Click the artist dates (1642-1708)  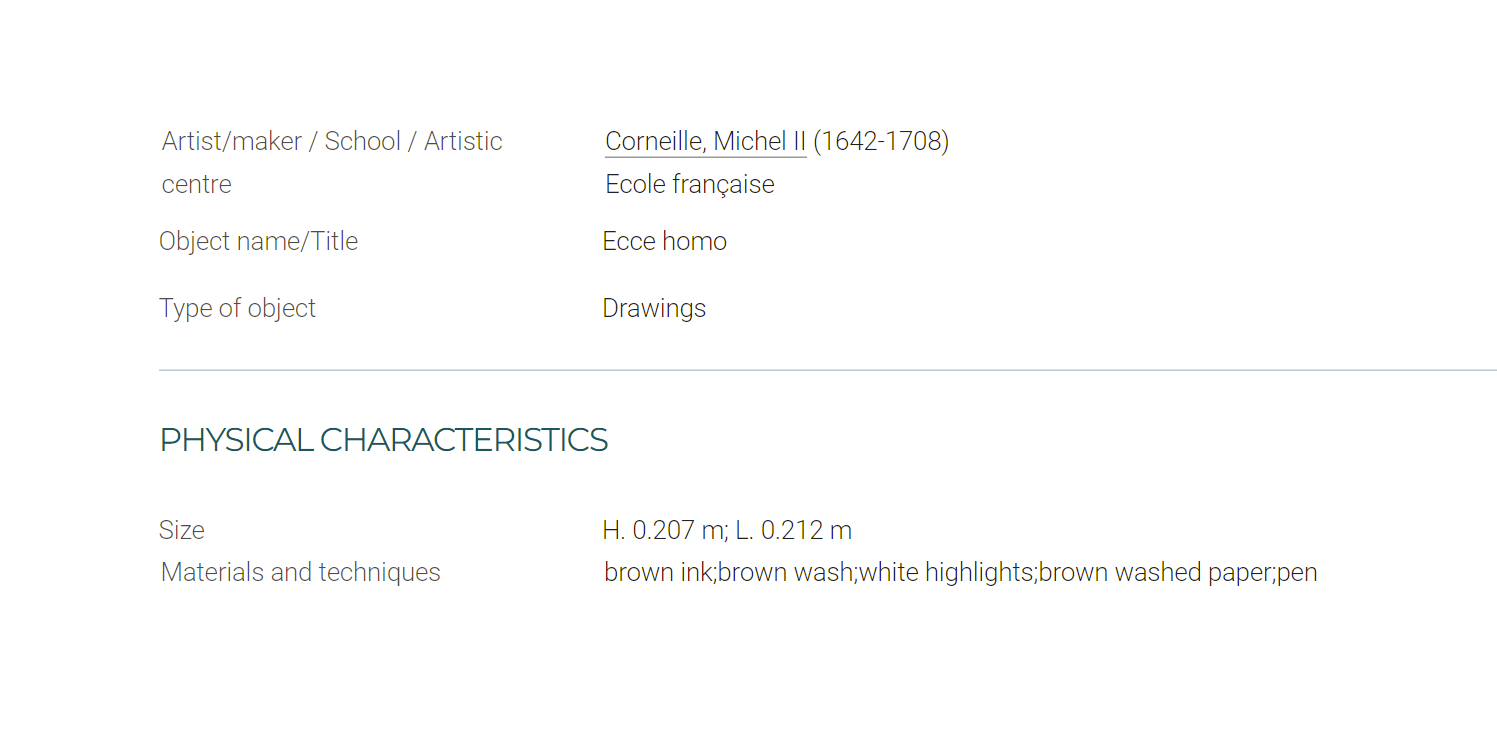881,142
